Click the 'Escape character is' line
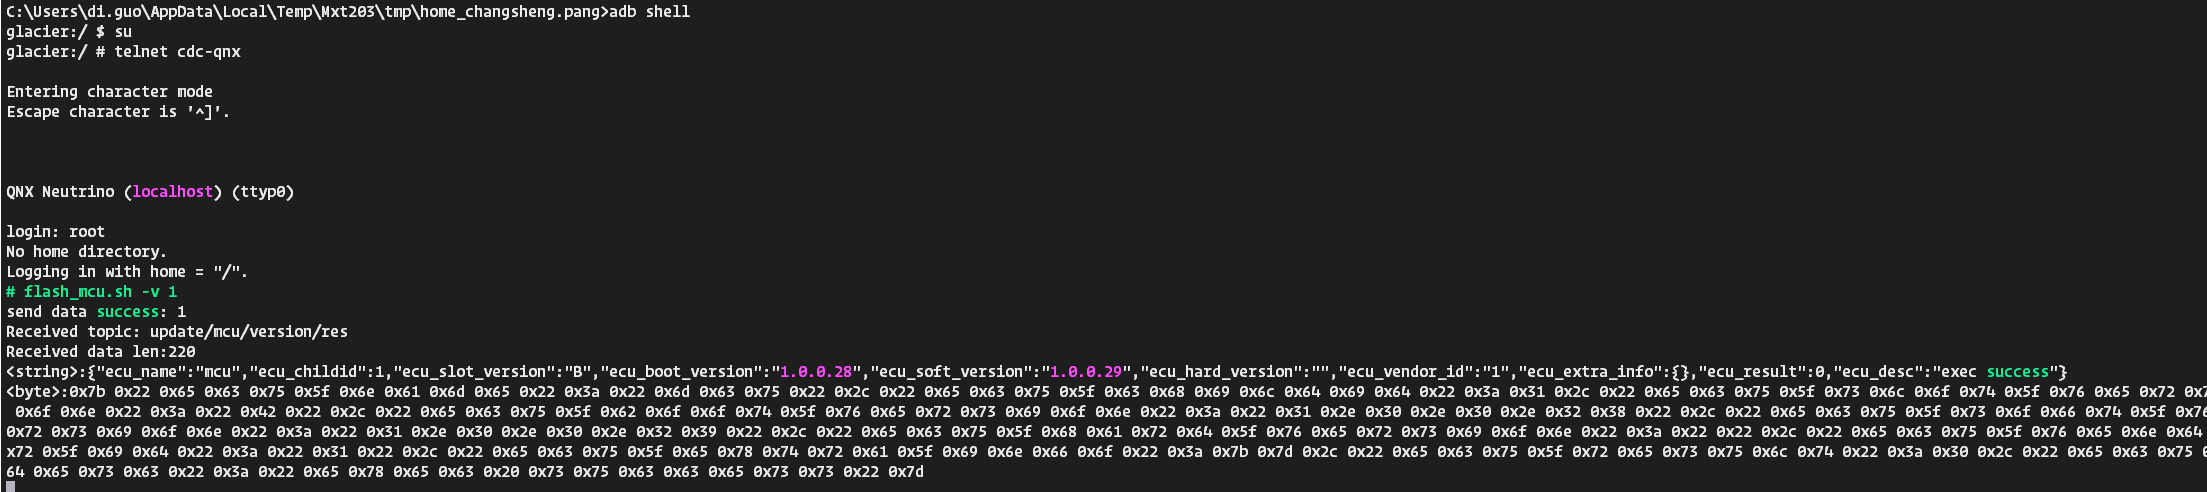2207x492 pixels. [118, 112]
